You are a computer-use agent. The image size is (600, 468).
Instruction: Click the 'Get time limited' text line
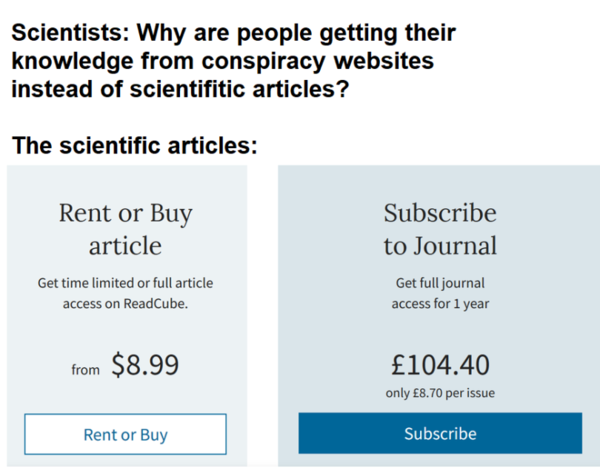tap(126, 283)
